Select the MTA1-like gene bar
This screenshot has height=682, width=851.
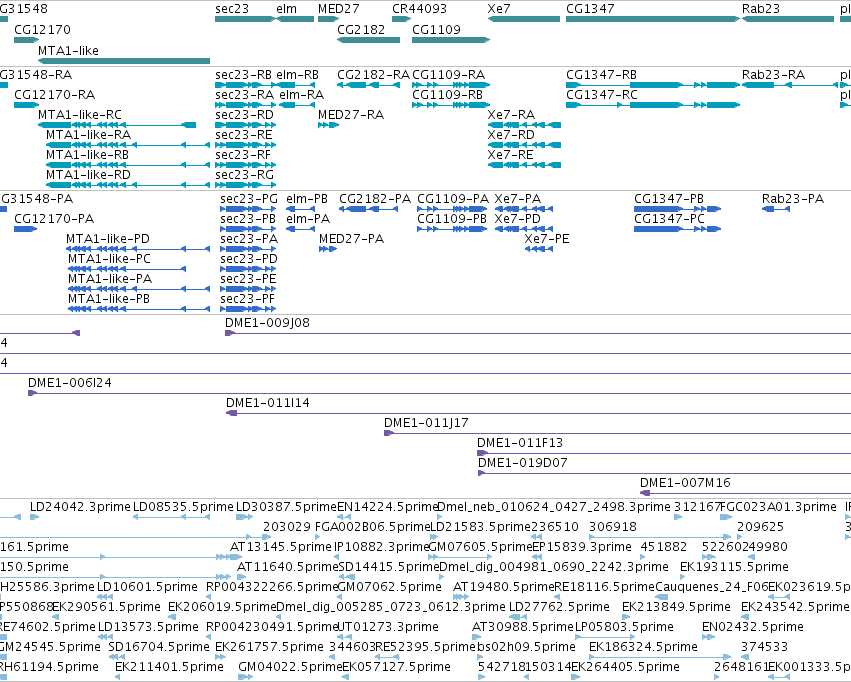click(124, 61)
